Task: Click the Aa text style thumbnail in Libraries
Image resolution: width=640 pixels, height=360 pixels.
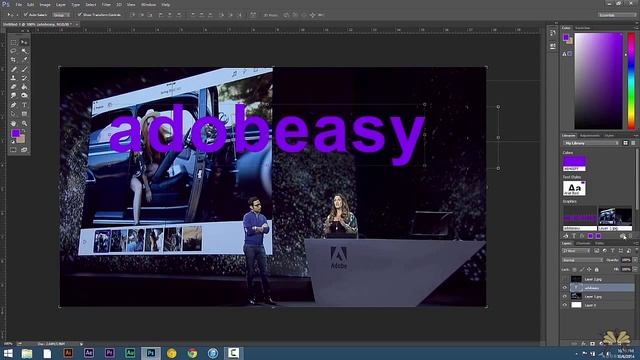Action: click(574, 188)
